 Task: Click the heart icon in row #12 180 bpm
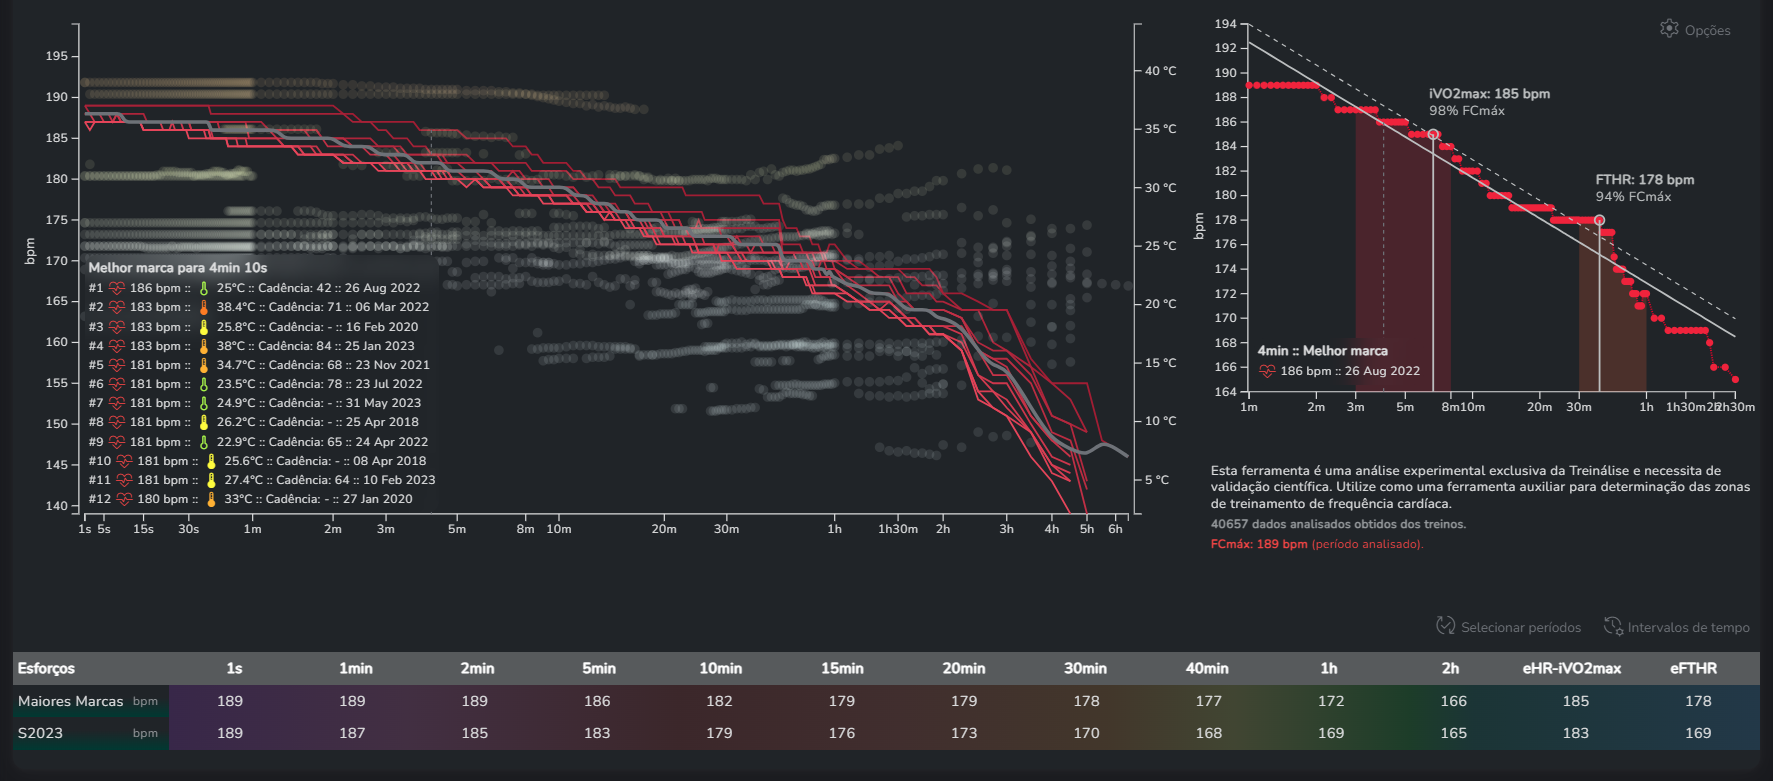[125, 499]
